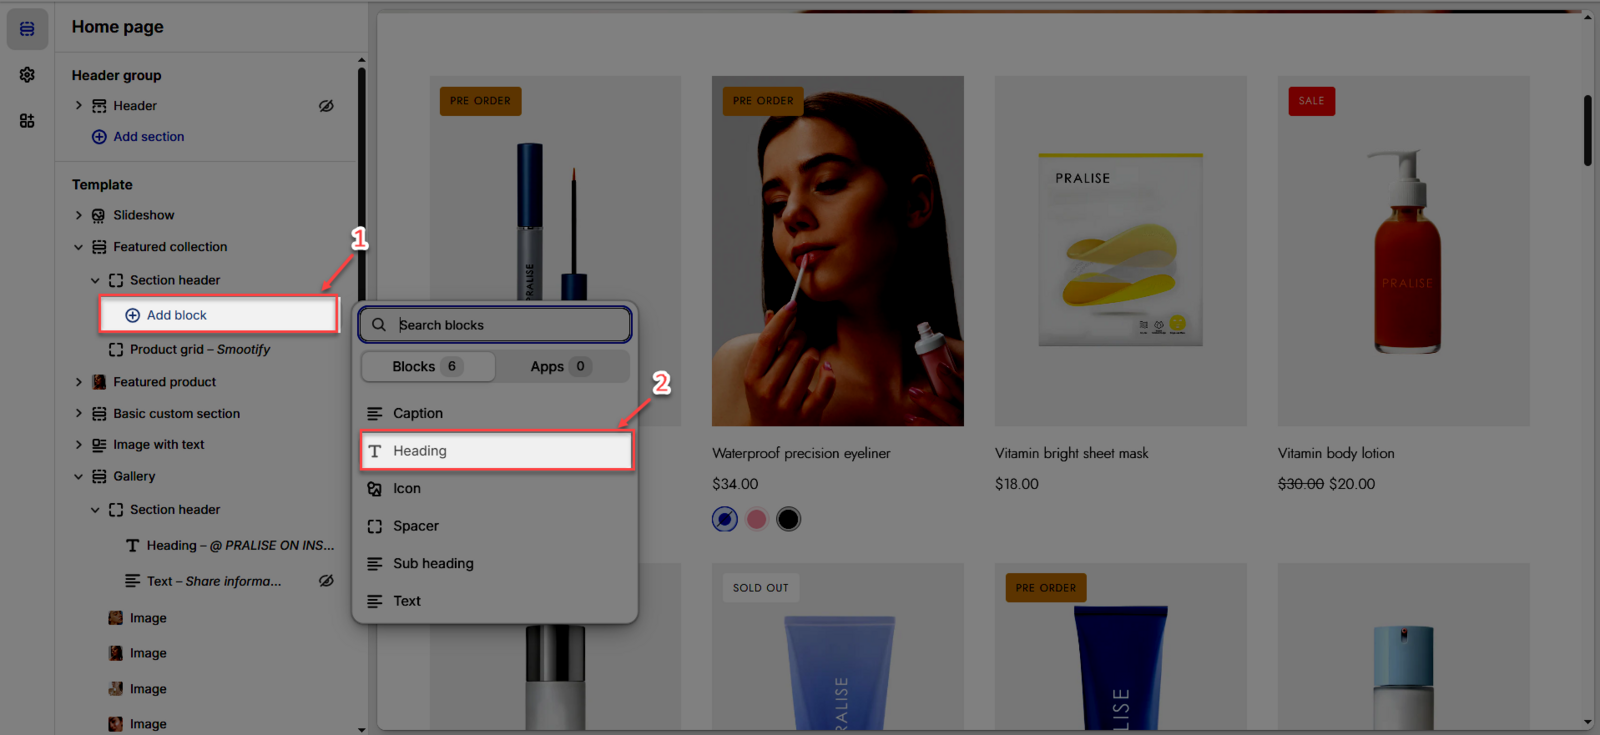Open the Waterproof precision eyeliner product link
1600x735 pixels.
[801, 453]
